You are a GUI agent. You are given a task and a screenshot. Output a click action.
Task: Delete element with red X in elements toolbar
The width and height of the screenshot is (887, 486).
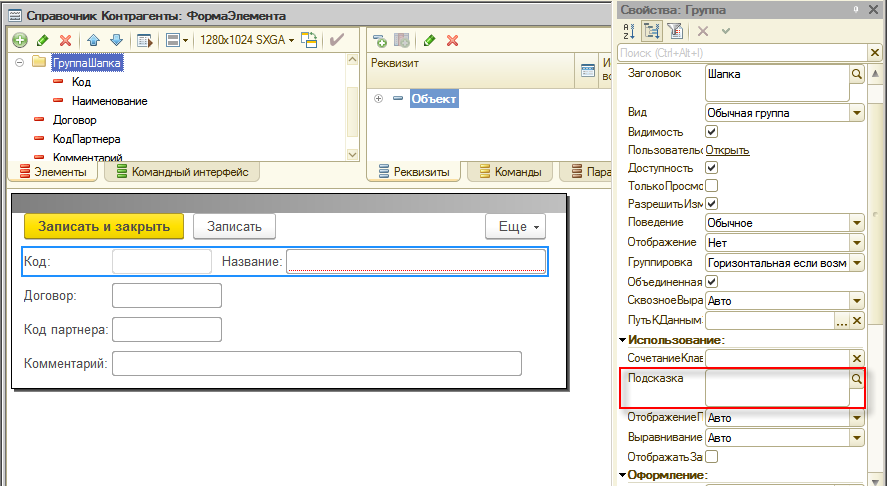[66, 40]
